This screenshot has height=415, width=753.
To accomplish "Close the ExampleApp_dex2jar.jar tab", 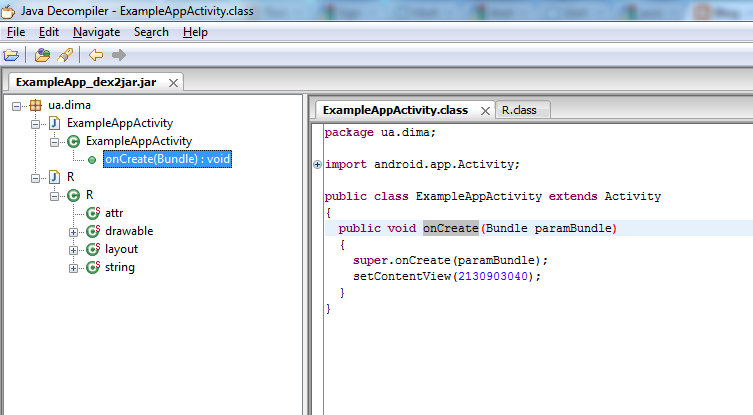I will 173,83.
